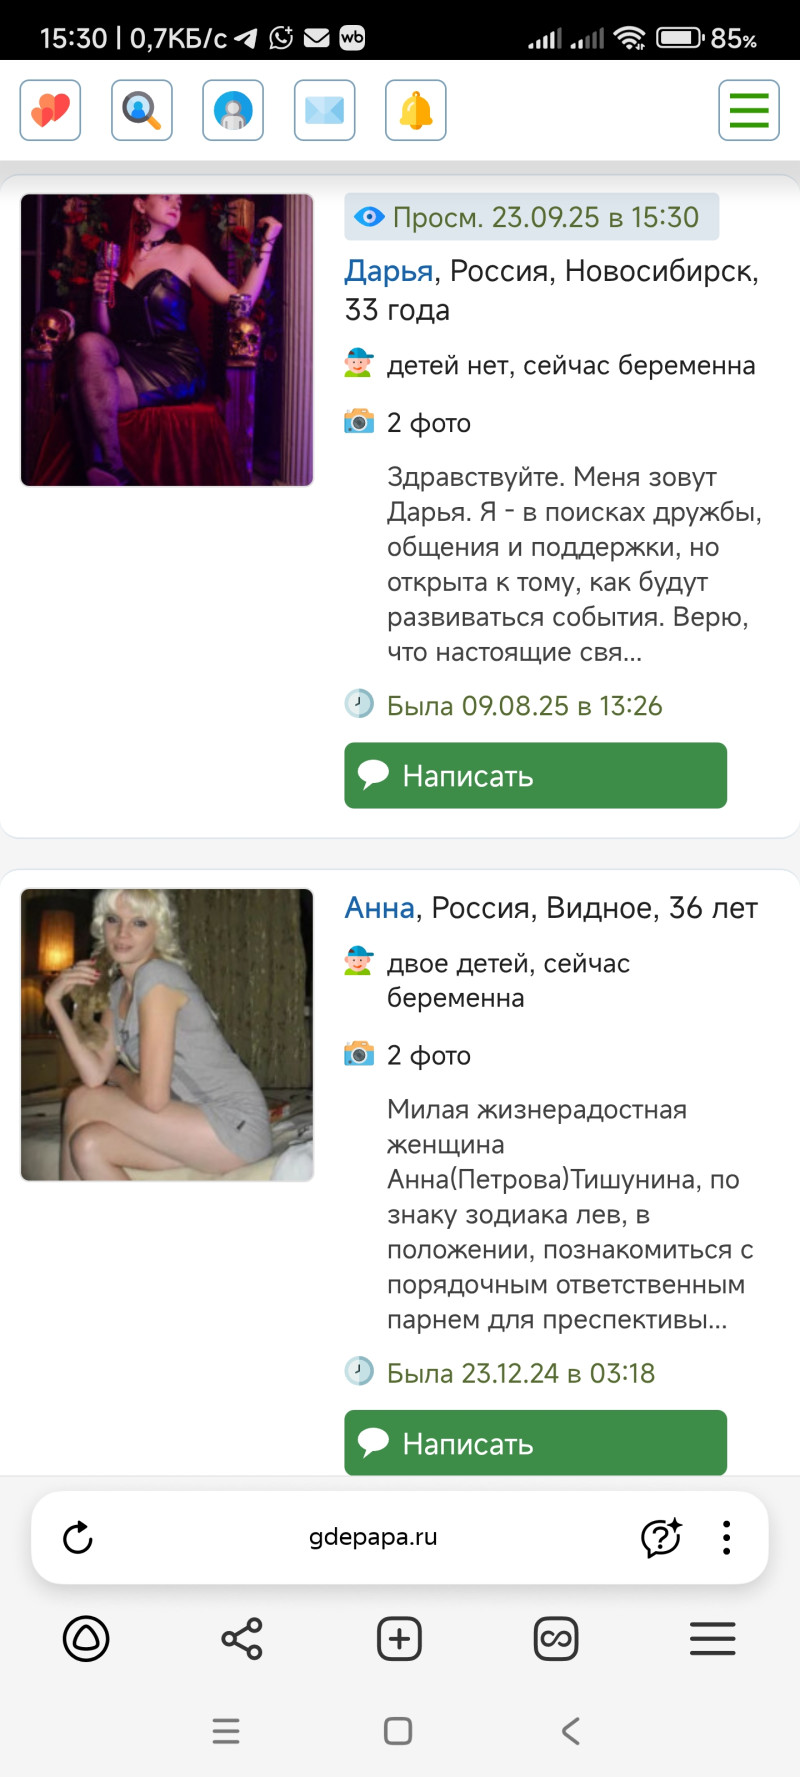
Task: Open the Alice assistant icon in bottom bar
Action: point(86,1639)
